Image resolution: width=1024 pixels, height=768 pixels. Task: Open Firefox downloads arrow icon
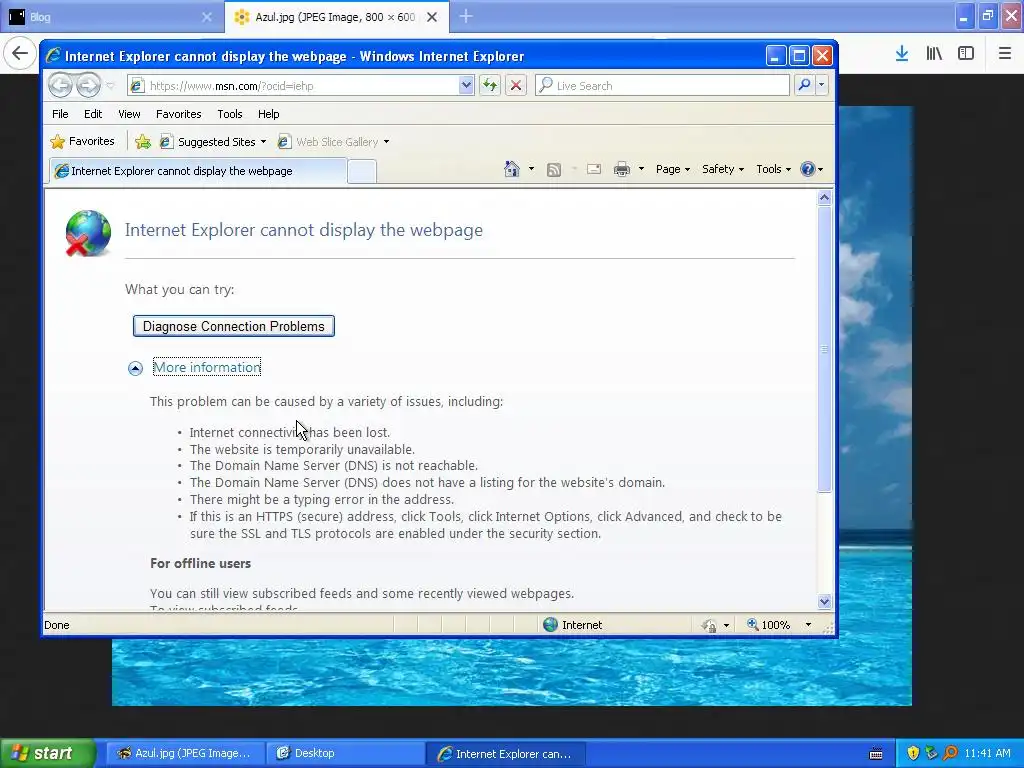pos(902,54)
